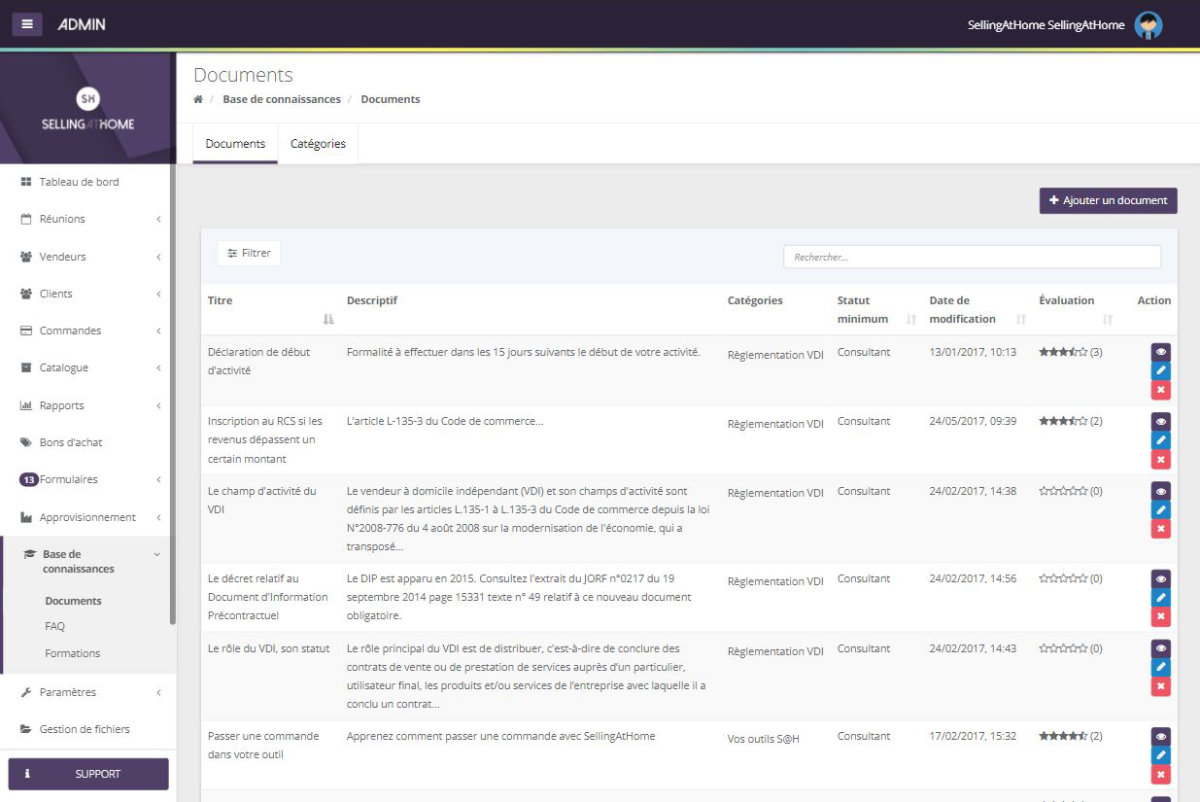Click the SUPPORT button
The width and height of the screenshot is (1200, 802).
(x=88, y=774)
